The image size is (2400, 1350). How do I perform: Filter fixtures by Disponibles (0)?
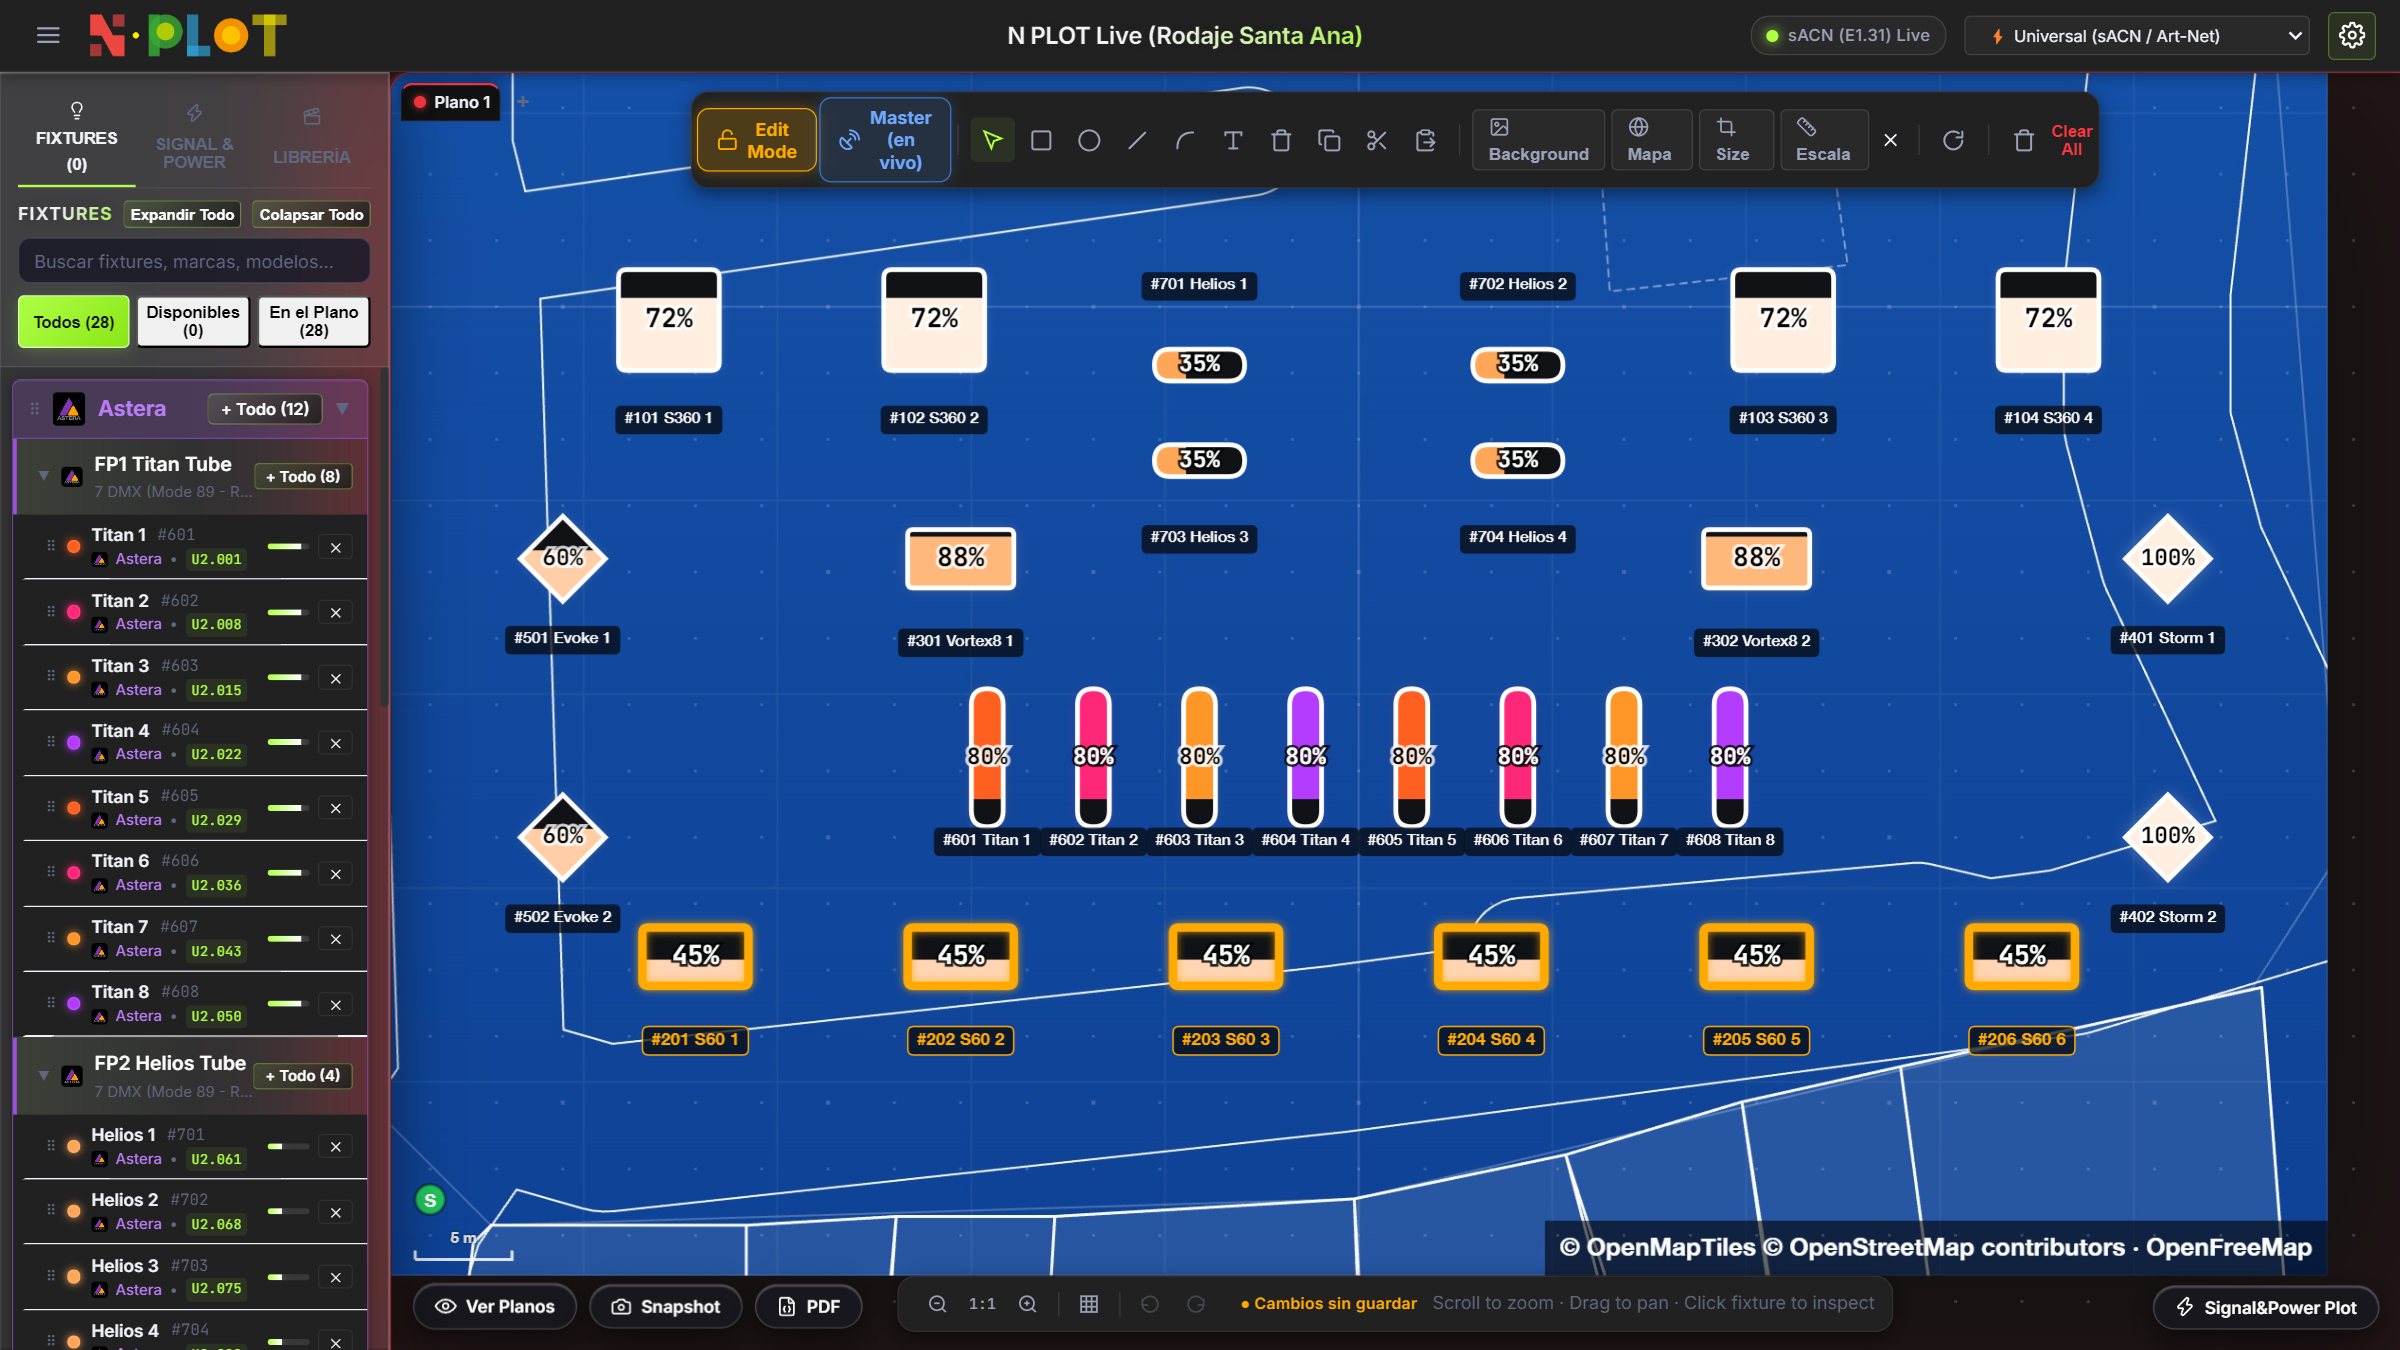(x=193, y=322)
